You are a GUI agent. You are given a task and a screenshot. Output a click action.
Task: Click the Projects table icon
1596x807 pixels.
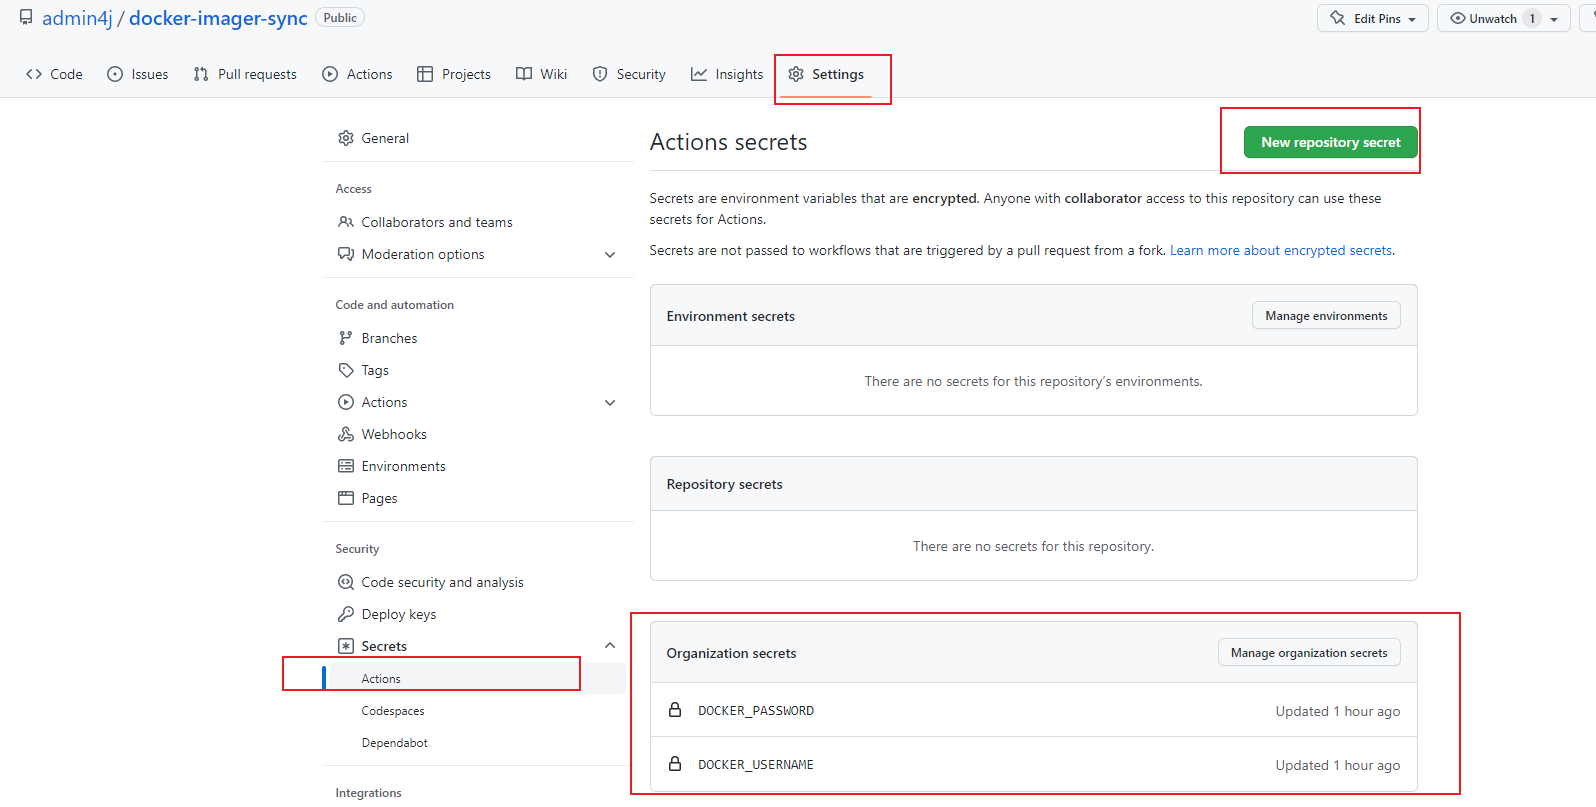(x=425, y=74)
